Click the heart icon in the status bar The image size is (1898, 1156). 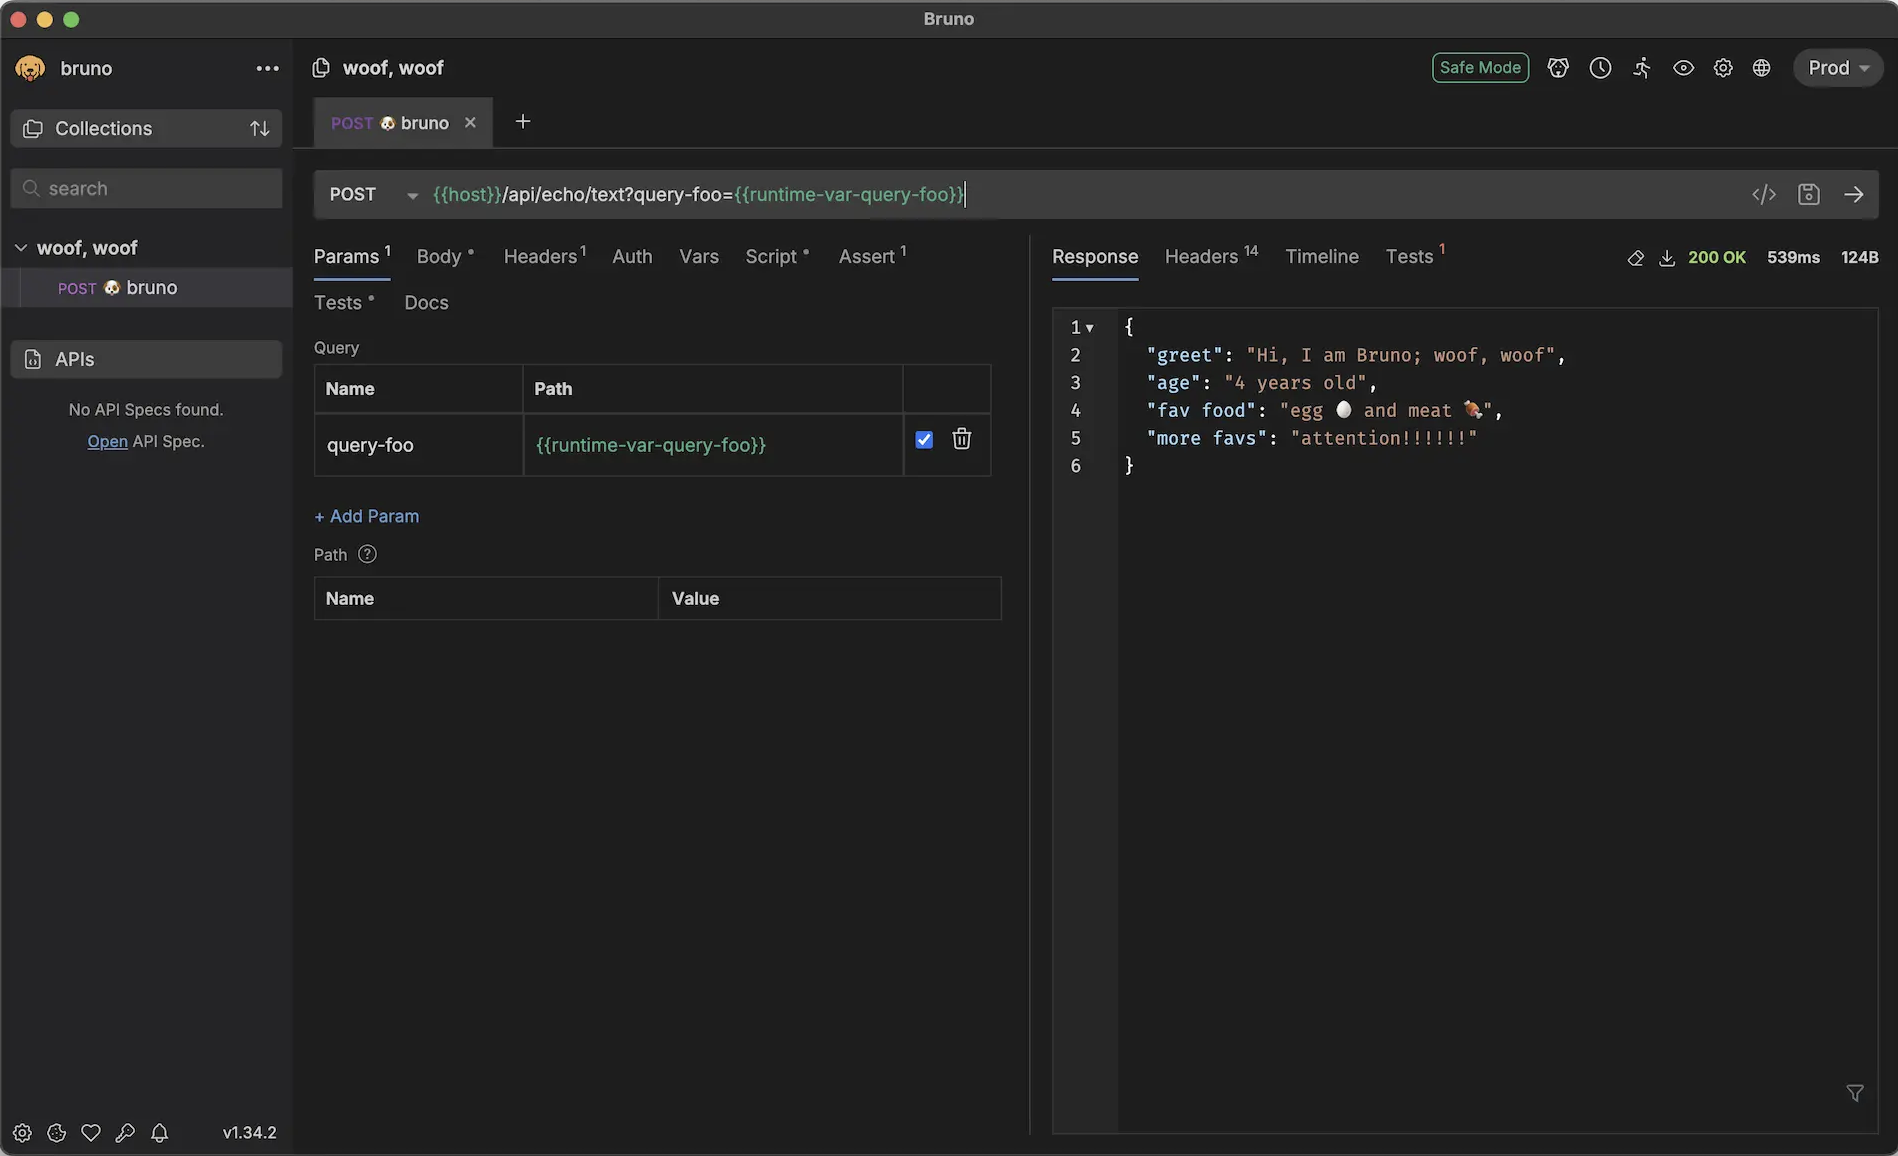tap(91, 1133)
